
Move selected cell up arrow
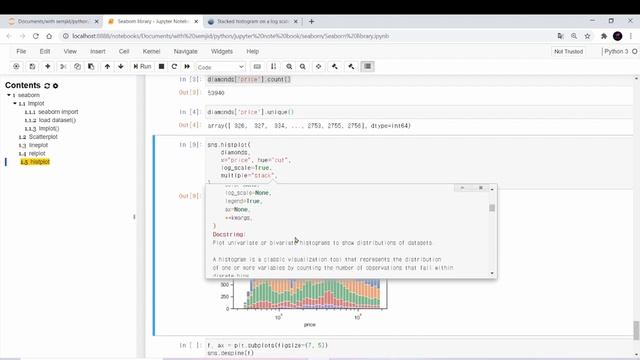(x=107, y=67)
